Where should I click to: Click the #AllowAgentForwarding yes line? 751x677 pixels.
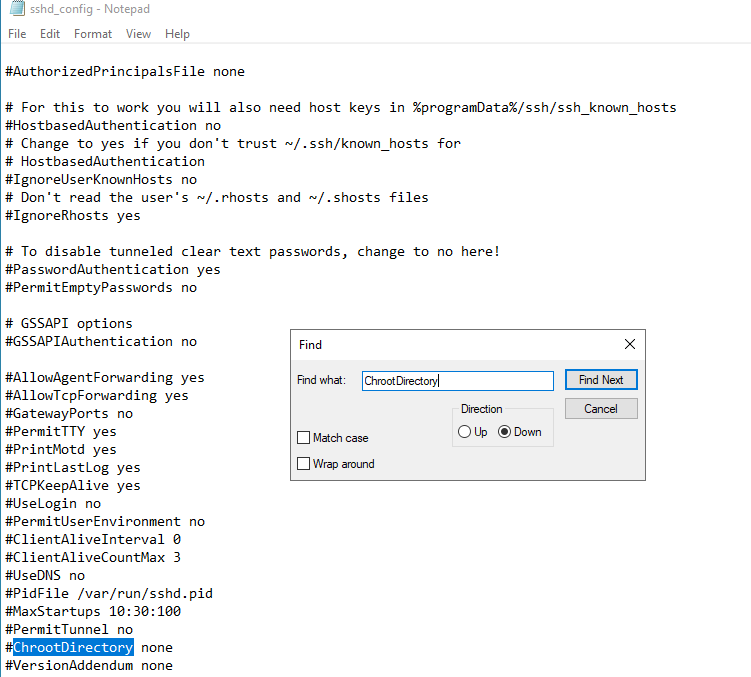(x=105, y=378)
